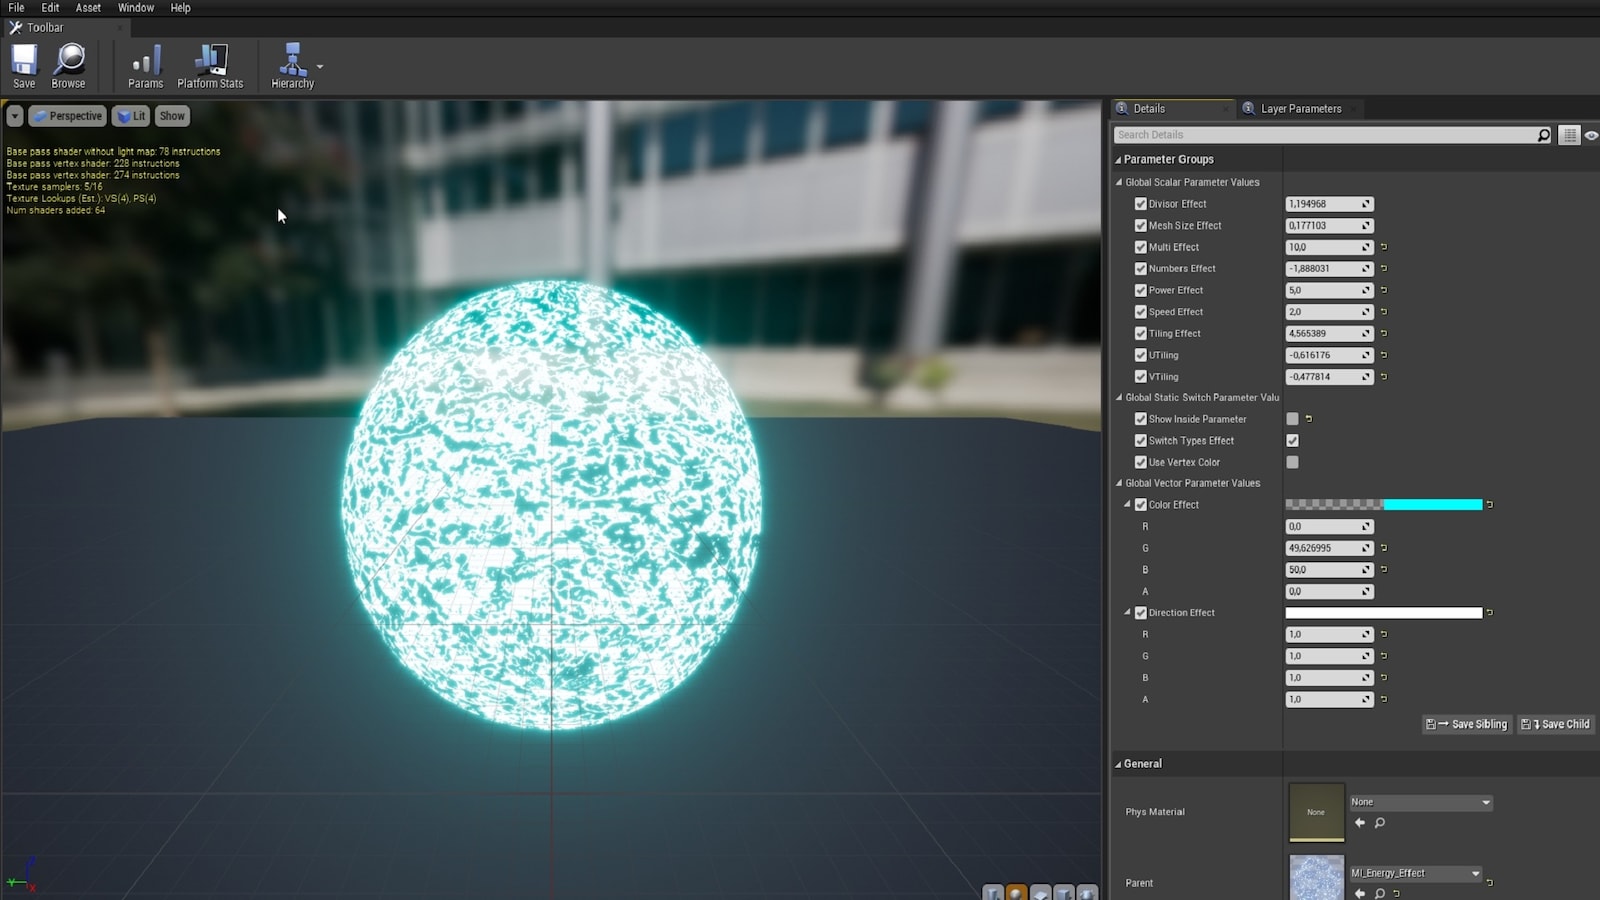
Task: Click the cyan Color Effect swatch
Action: [x=1432, y=504]
